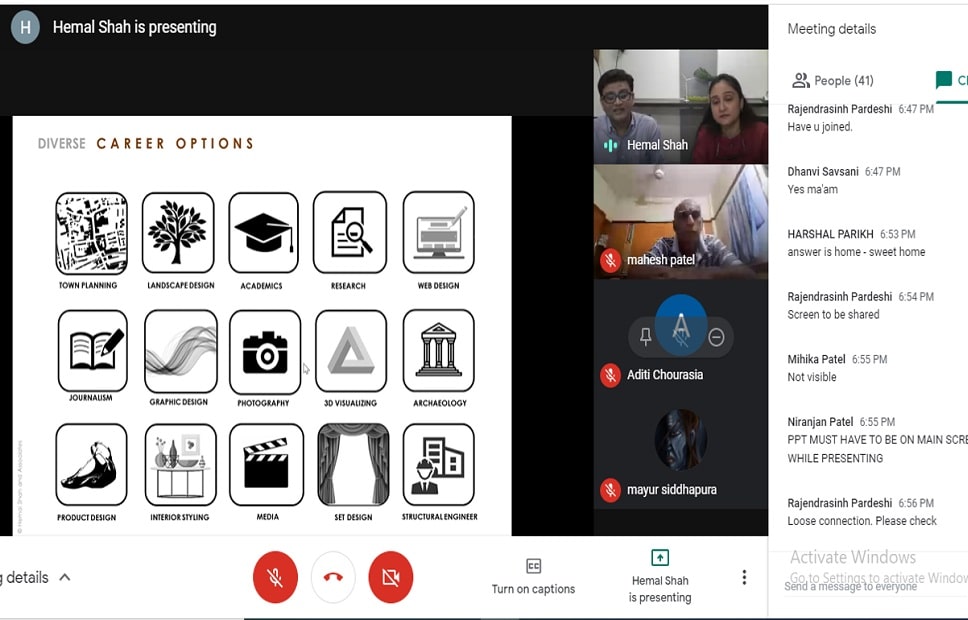This screenshot has width=968, height=620.
Task: Click Hemal Shah's audio speaking indicator icon
Action: point(610,145)
